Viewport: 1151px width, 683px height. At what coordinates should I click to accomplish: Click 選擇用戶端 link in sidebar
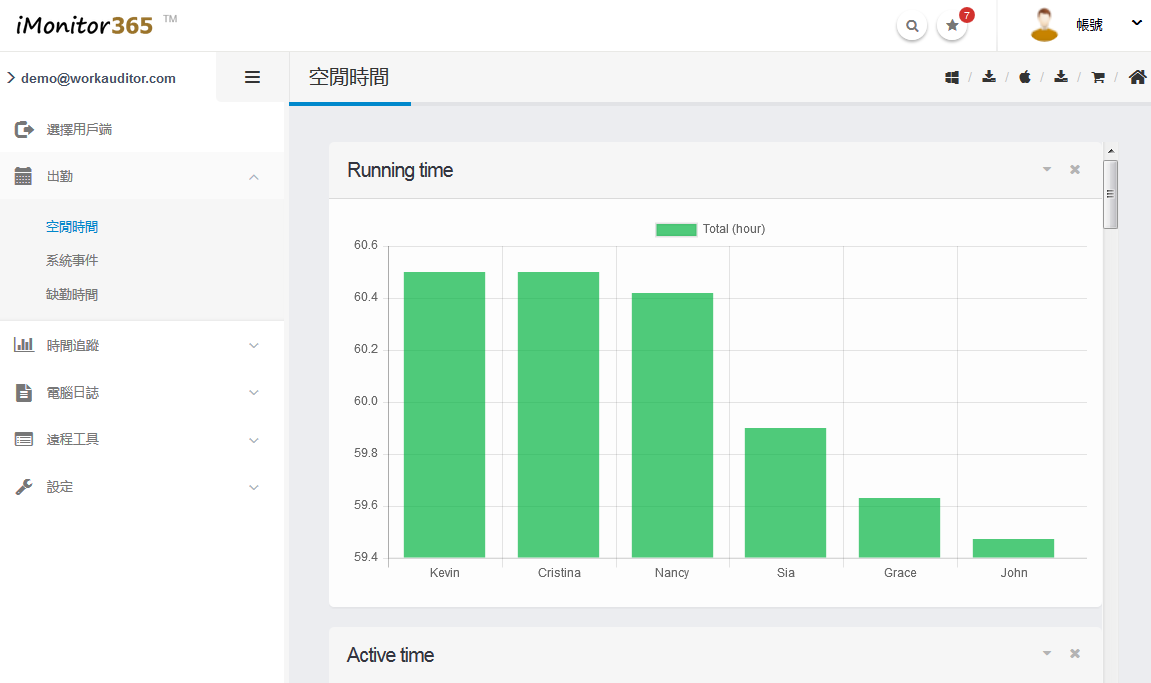79,130
